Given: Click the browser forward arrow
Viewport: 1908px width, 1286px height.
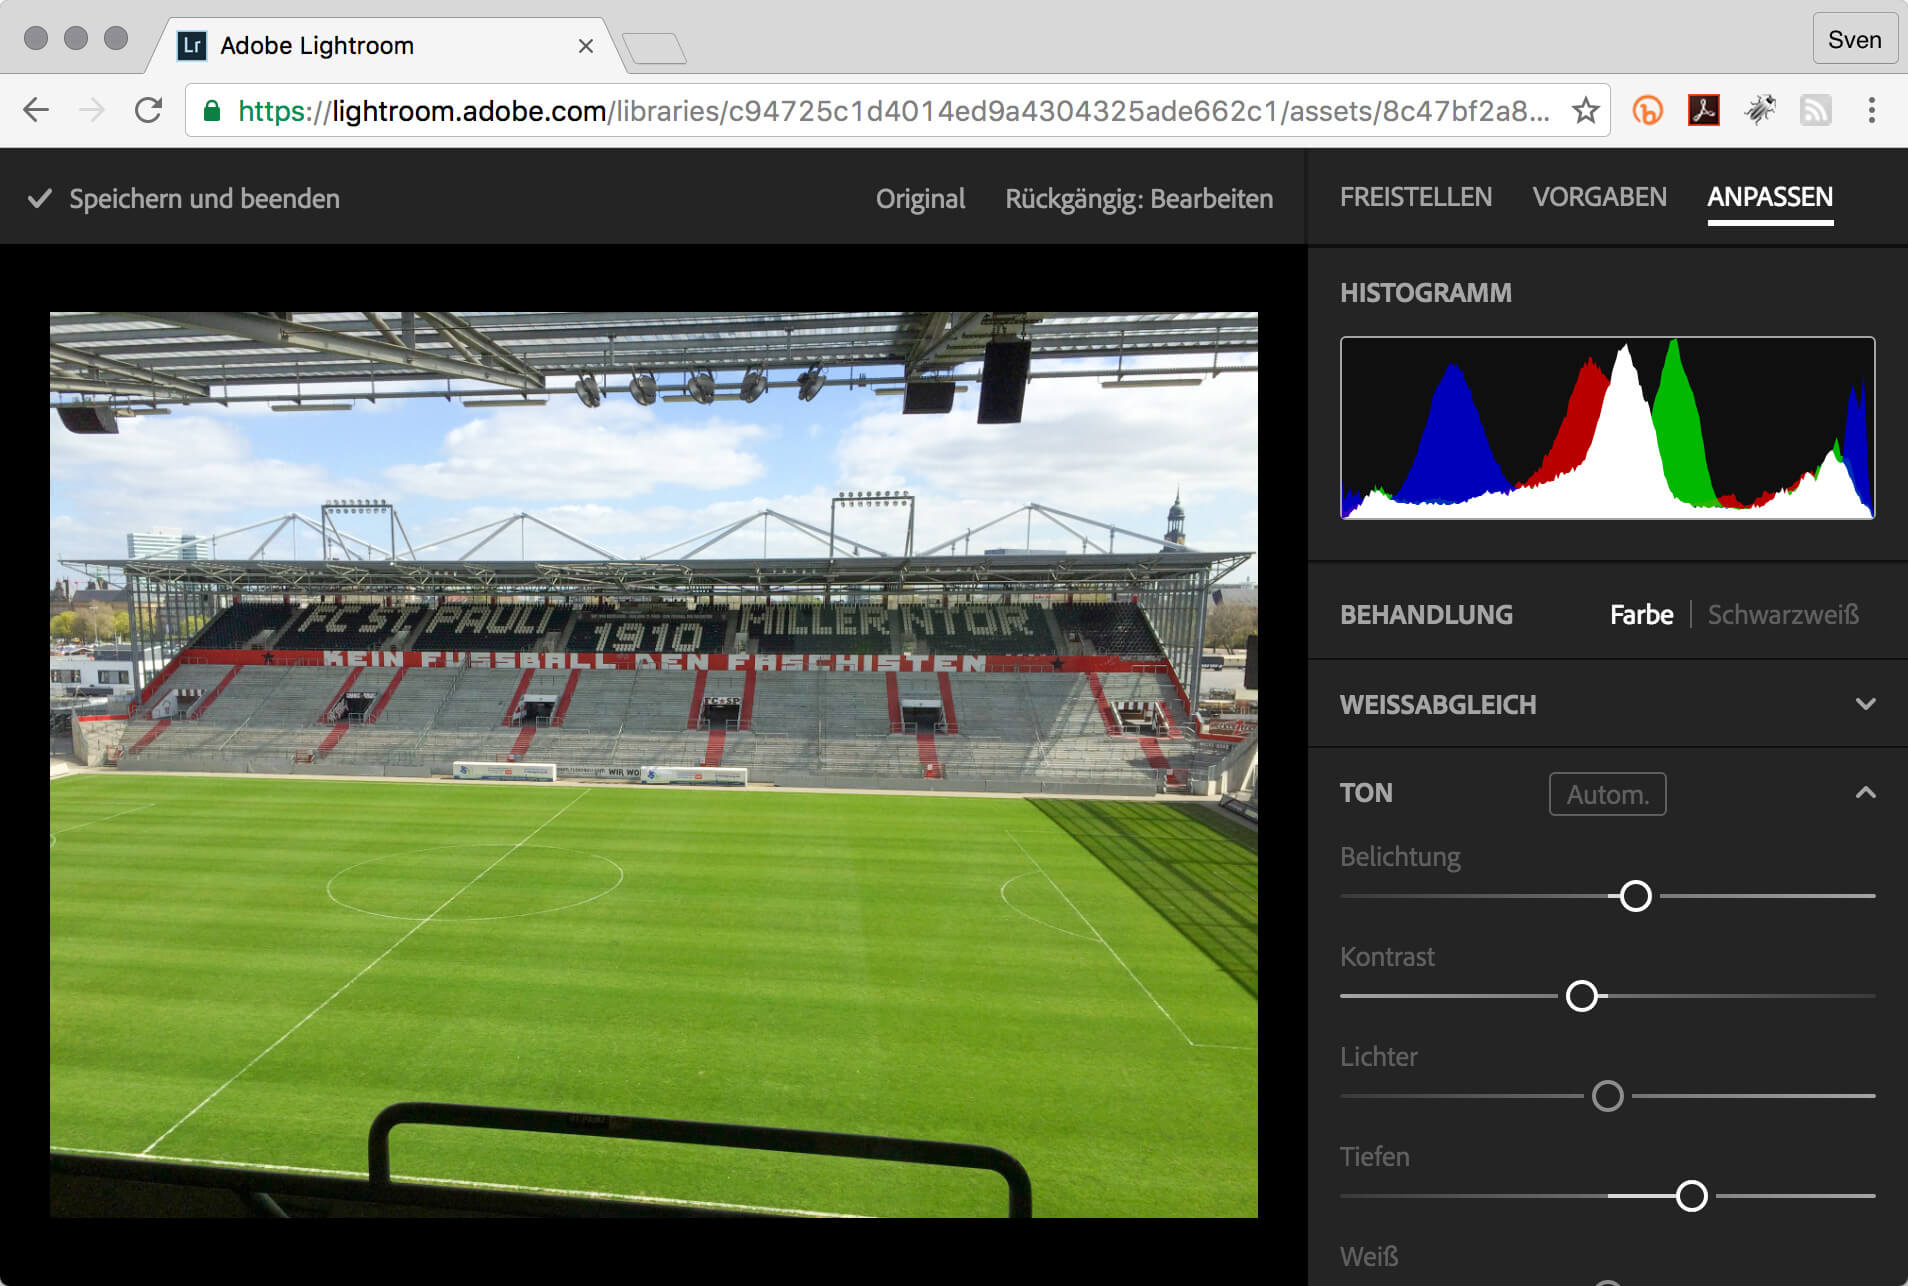Looking at the screenshot, I should [92, 110].
